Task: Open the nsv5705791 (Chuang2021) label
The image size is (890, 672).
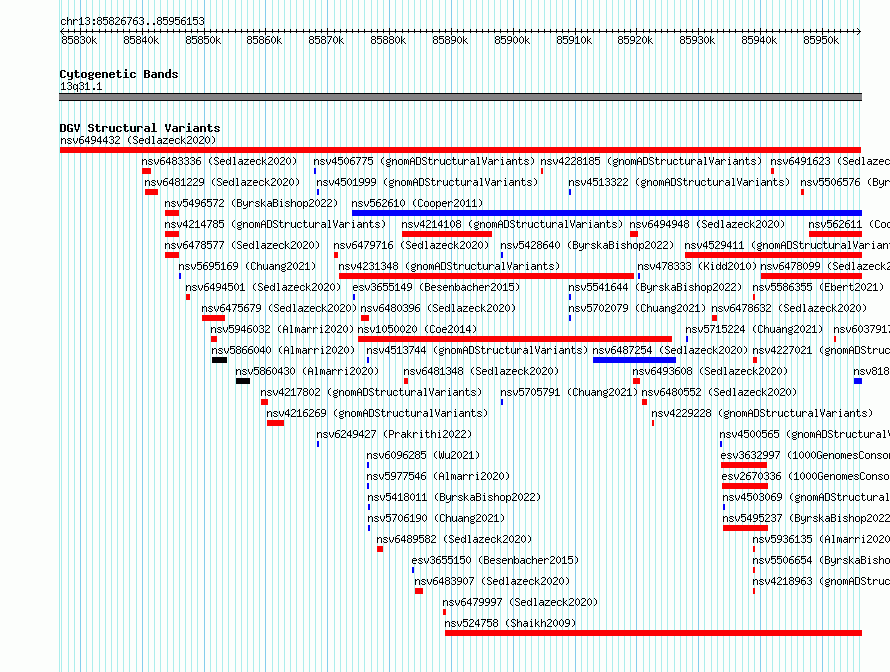Action: [x=569, y=392]
